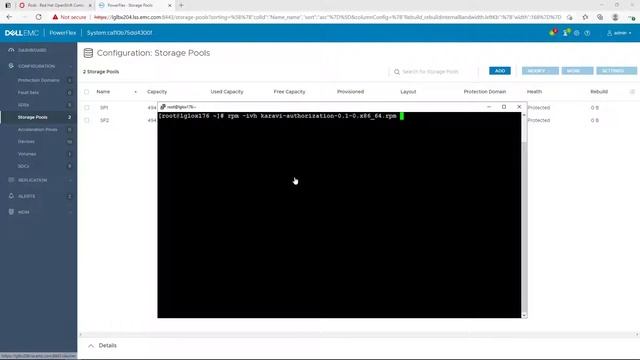Open Devices in sidebar
The width and height of the screenshot is (640, 360).
pyautogui.click(x=26, y=142)
